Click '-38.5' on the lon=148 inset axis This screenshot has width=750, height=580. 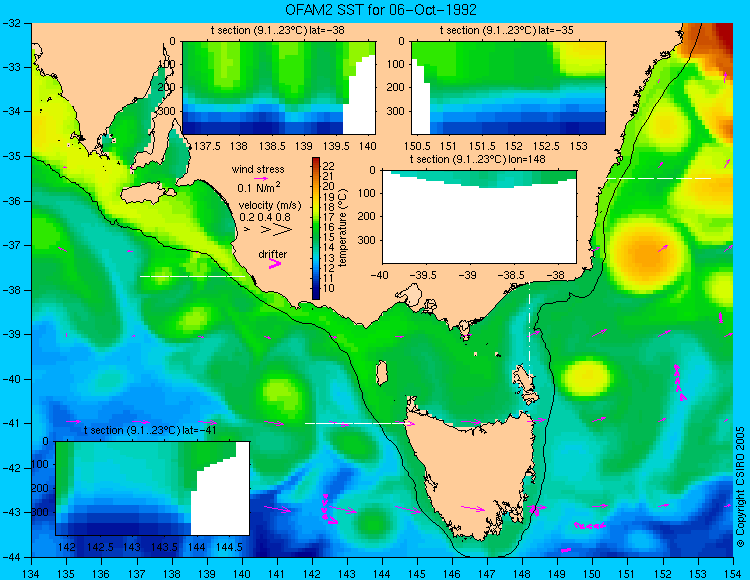click(x=512, y=275)
